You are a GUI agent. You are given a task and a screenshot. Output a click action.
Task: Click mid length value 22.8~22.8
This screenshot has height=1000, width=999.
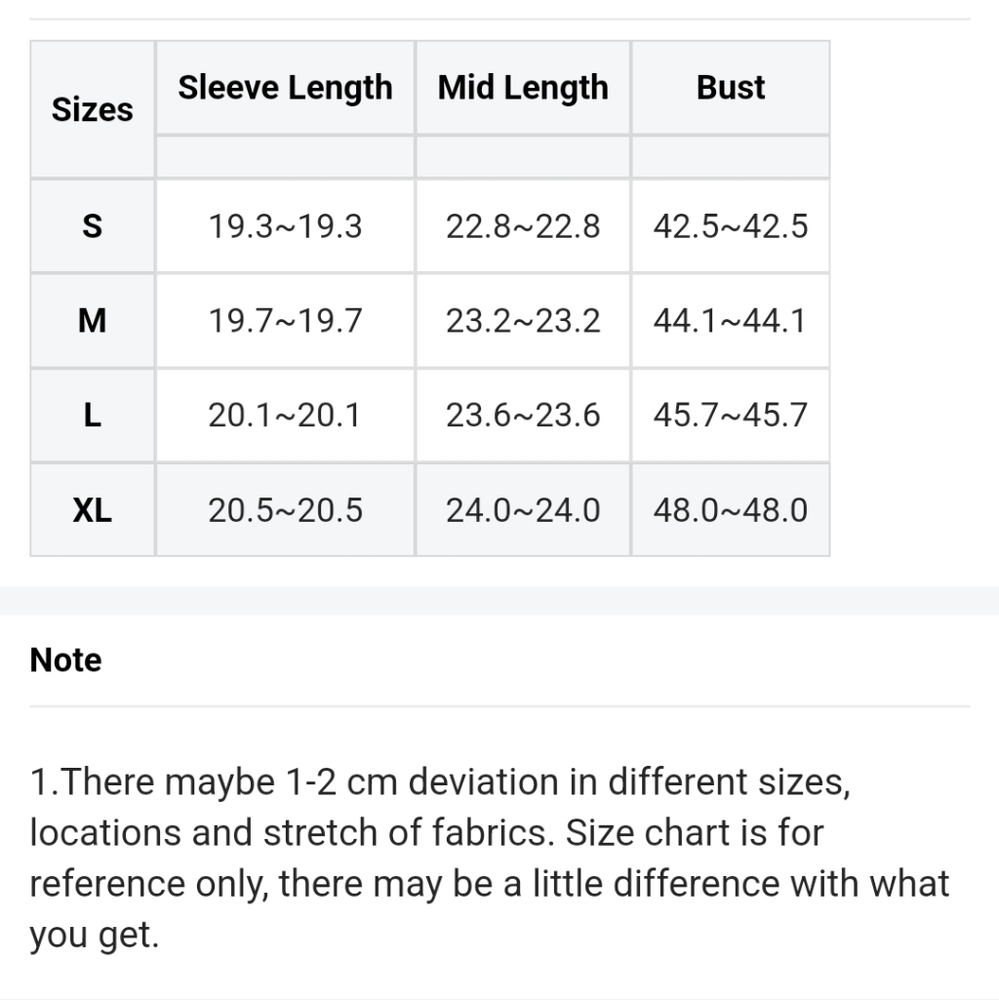(523, 226)
